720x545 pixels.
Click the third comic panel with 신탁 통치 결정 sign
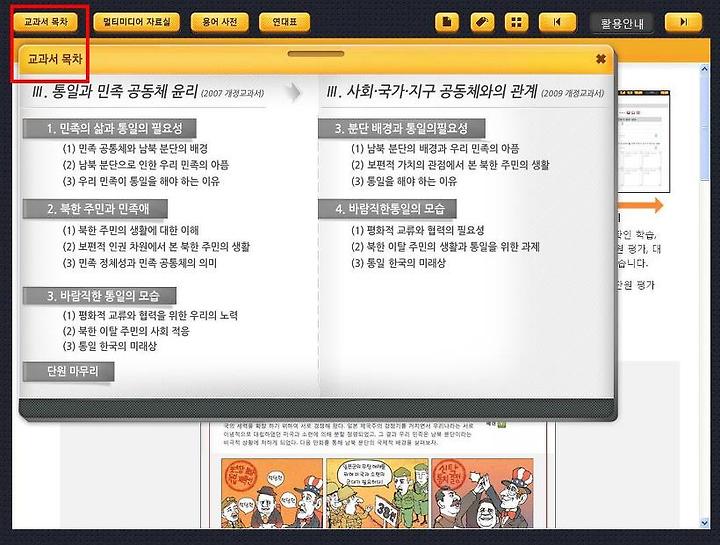(482, 493)
